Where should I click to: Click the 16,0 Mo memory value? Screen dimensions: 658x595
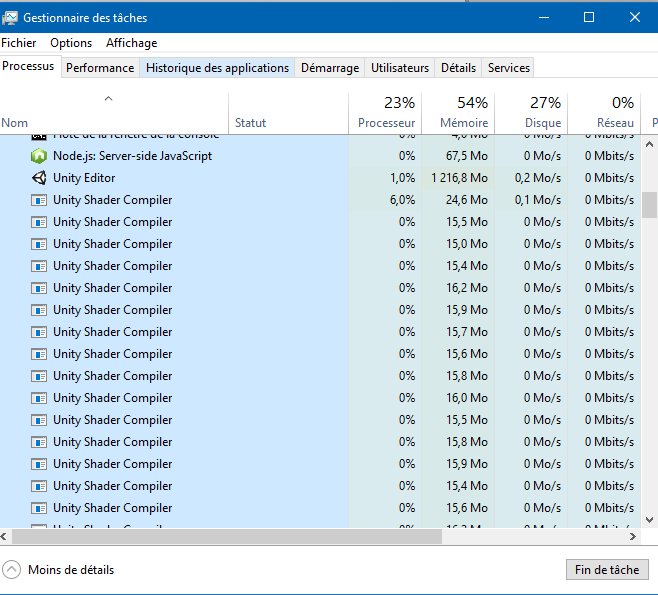coord(467,398)
